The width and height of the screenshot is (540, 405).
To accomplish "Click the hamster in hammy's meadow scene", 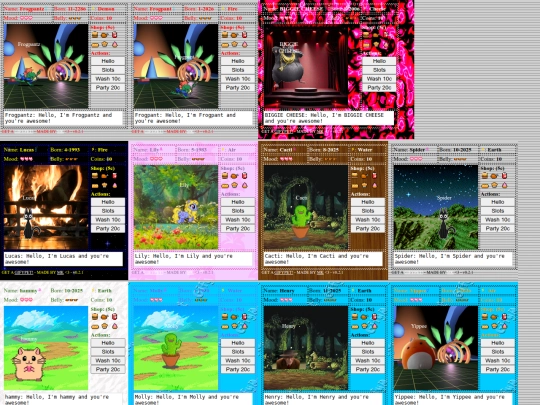I will [29, 364].
